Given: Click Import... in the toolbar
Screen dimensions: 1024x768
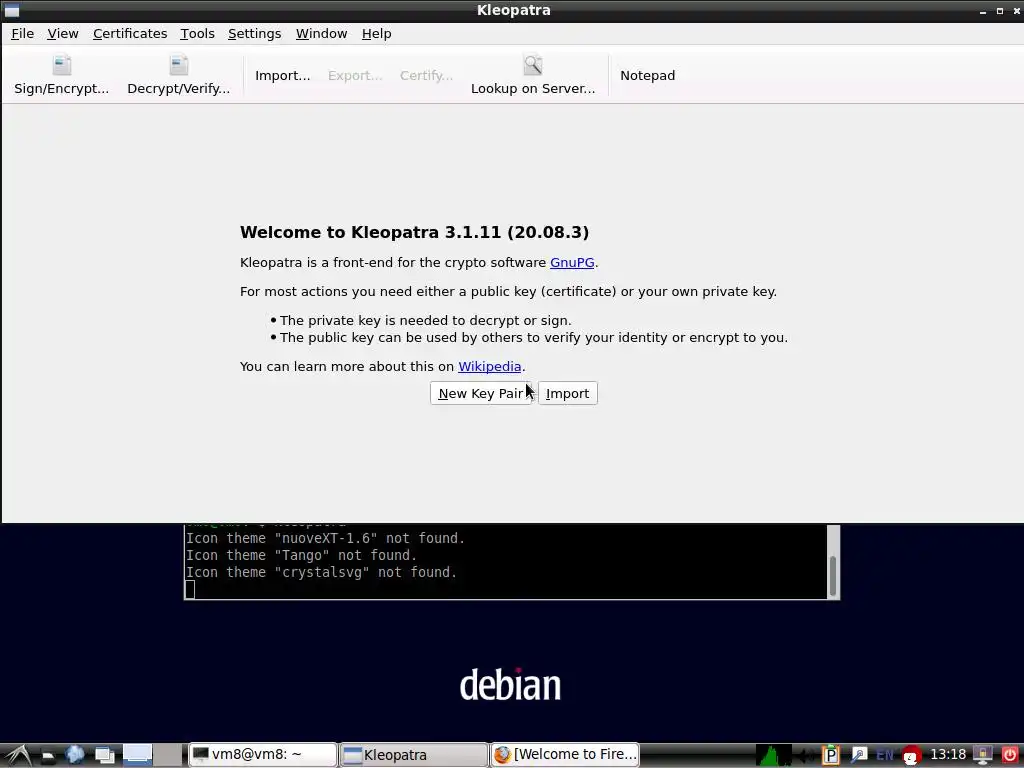Looking at the screenshot, I should [x=282, y=75].
